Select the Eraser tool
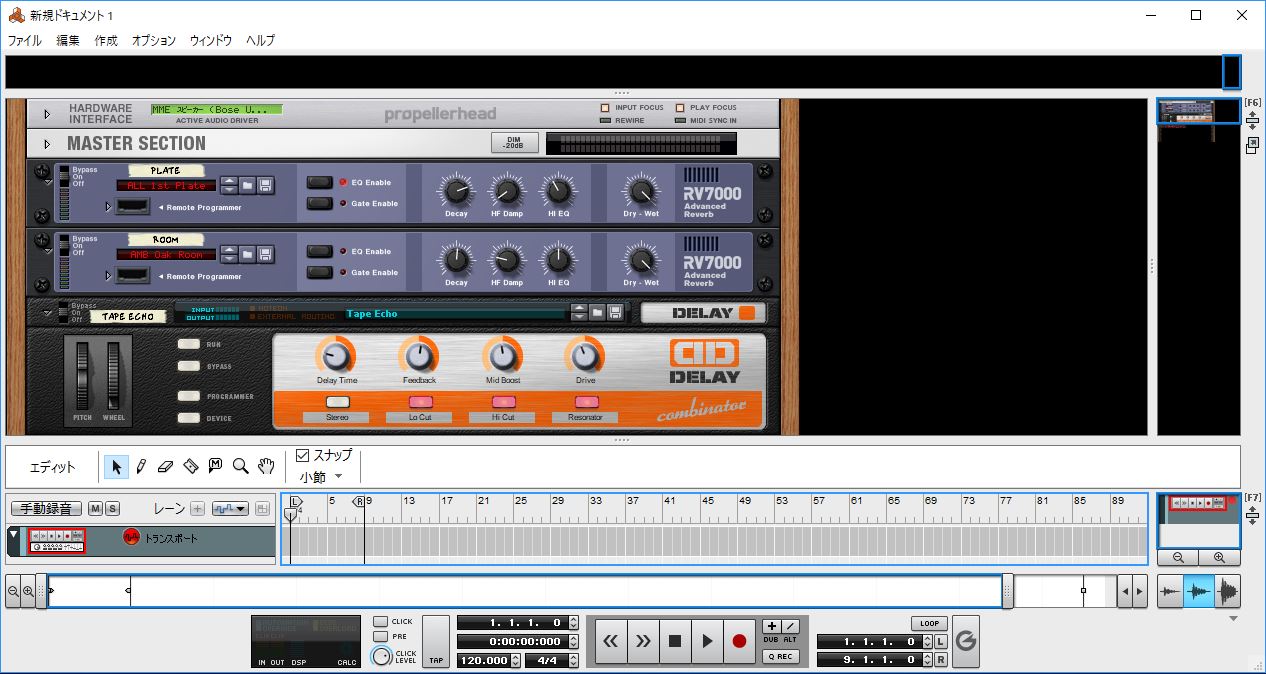The image size is (1266, 674). 166,466
